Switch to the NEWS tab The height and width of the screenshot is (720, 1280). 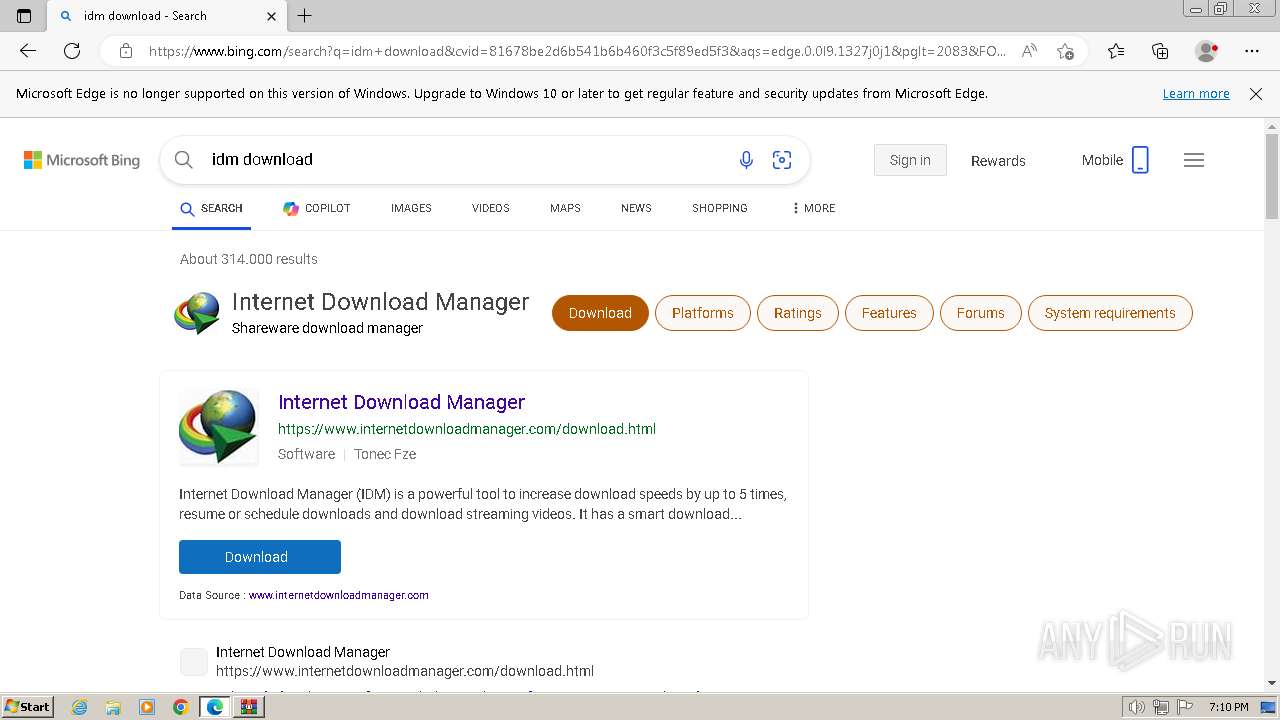[636, 208]
